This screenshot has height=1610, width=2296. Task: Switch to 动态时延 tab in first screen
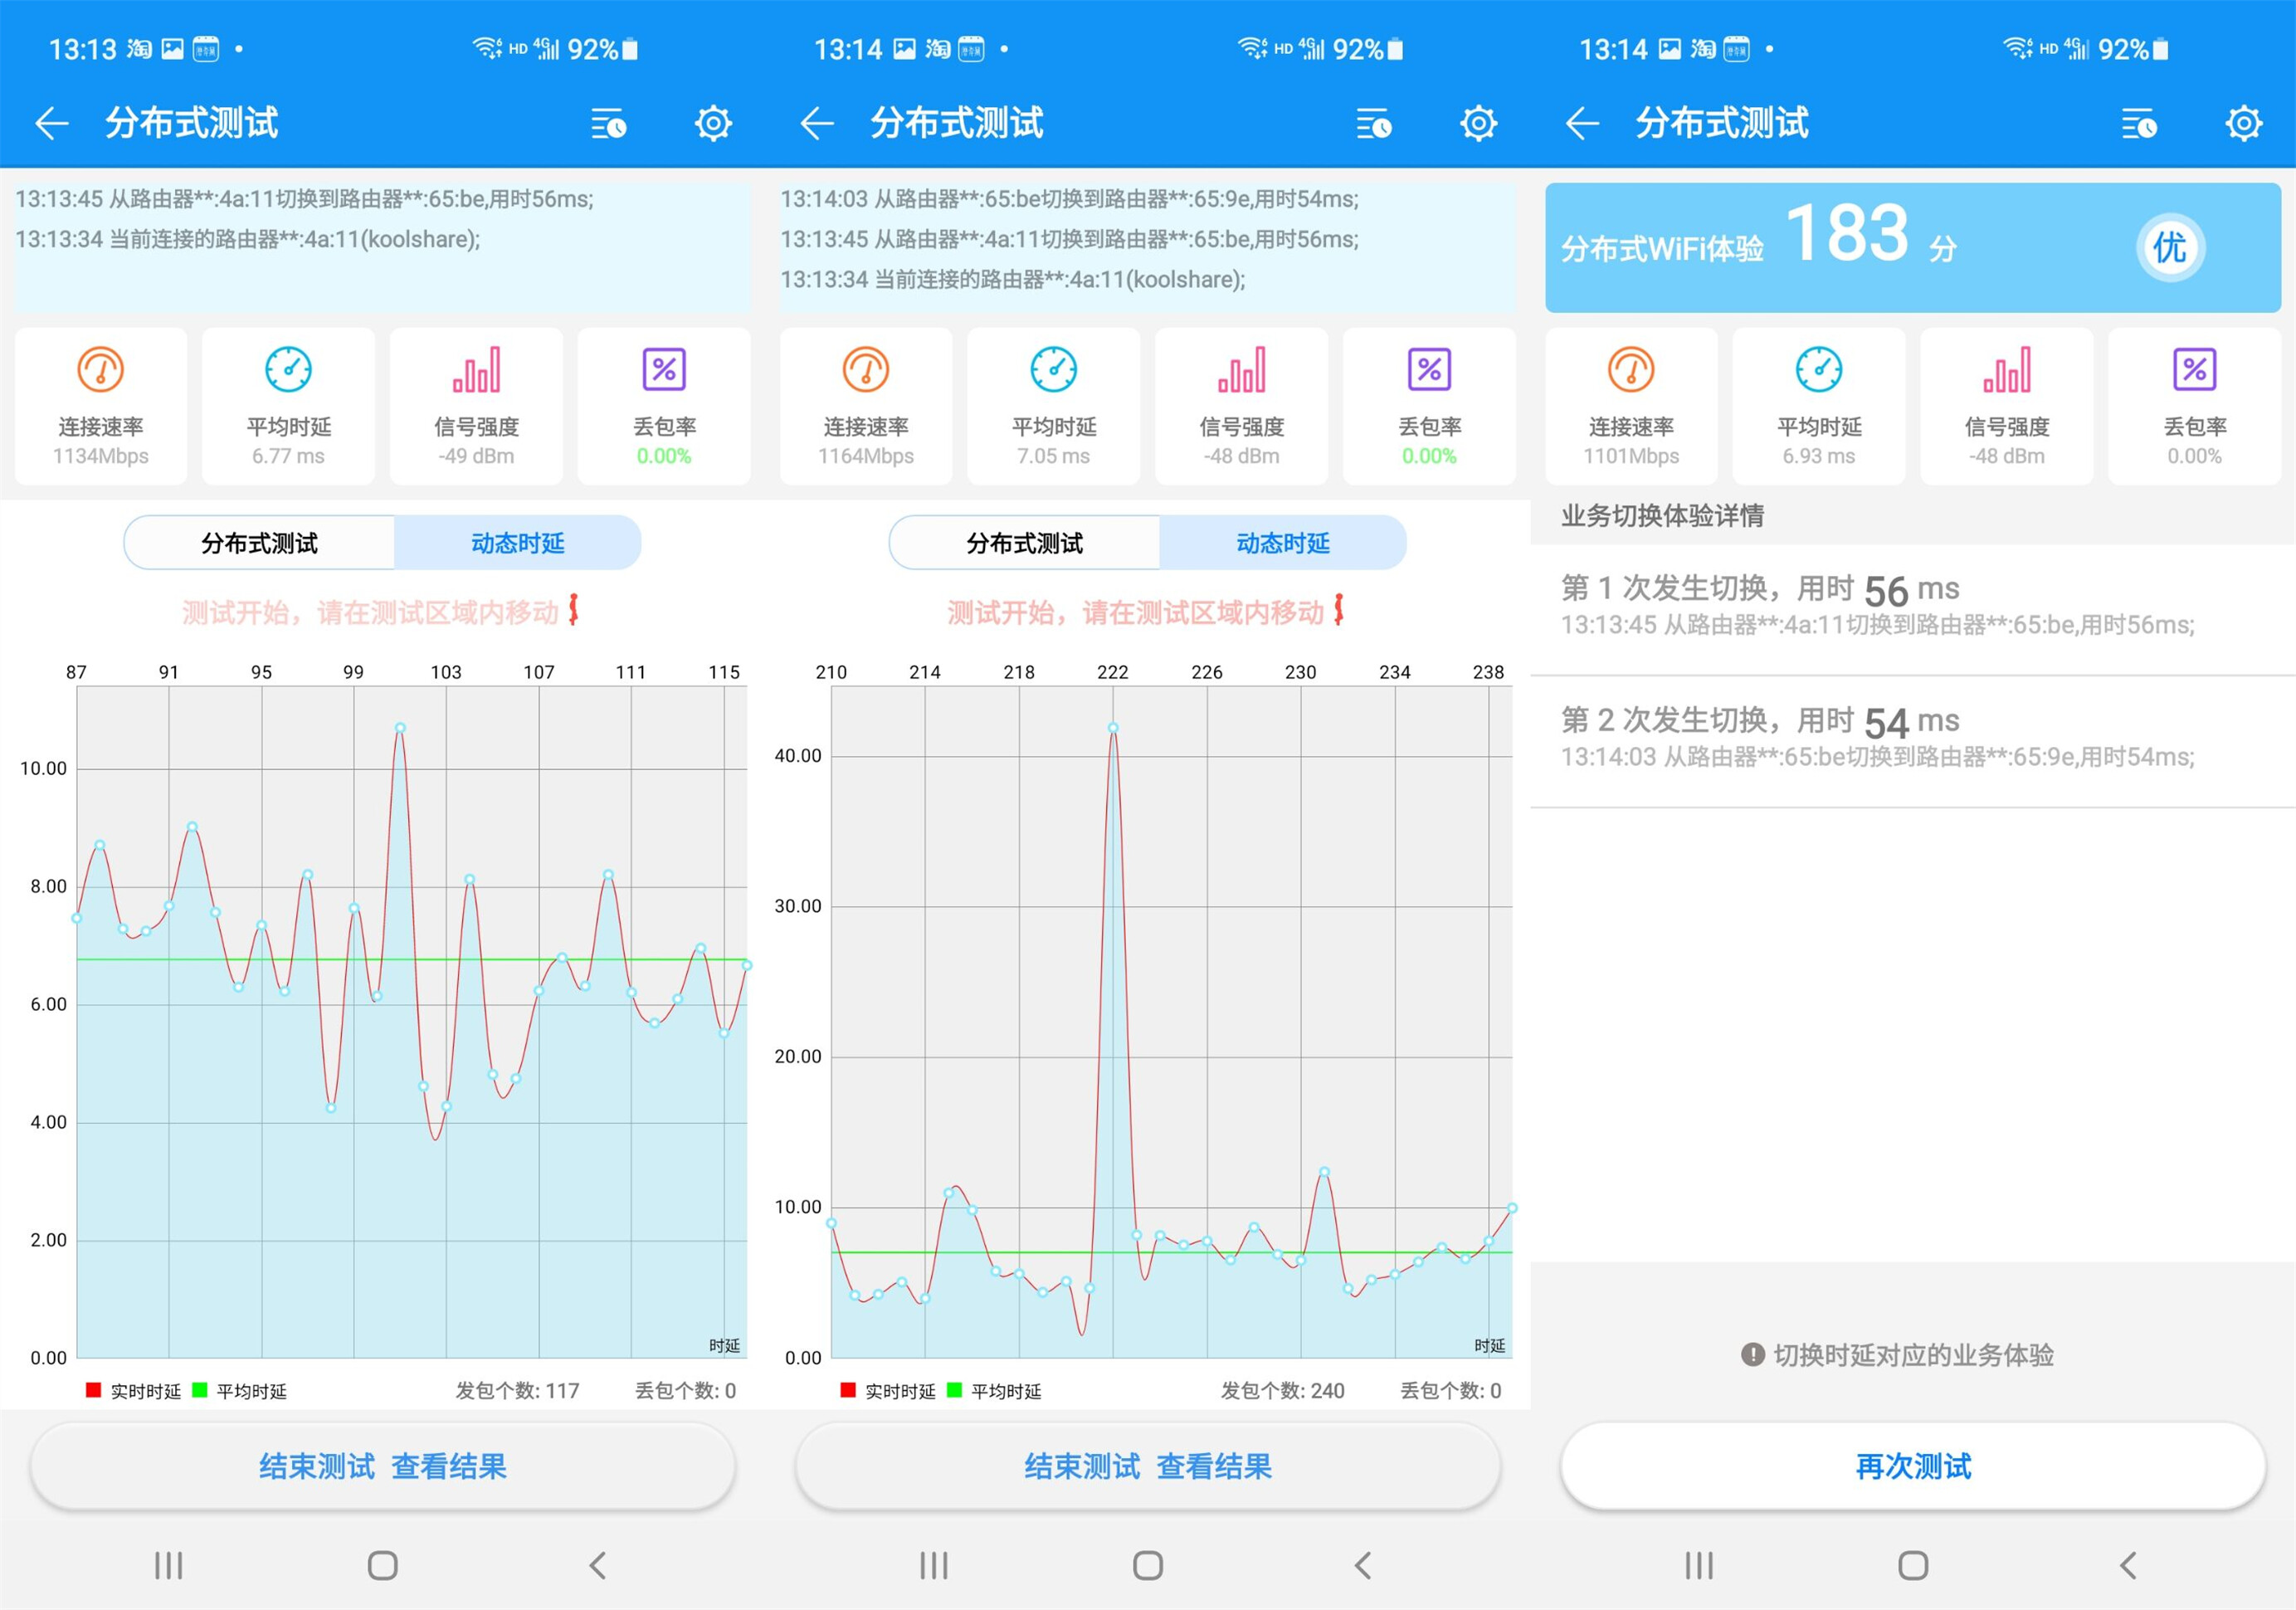tap(517, 543)
